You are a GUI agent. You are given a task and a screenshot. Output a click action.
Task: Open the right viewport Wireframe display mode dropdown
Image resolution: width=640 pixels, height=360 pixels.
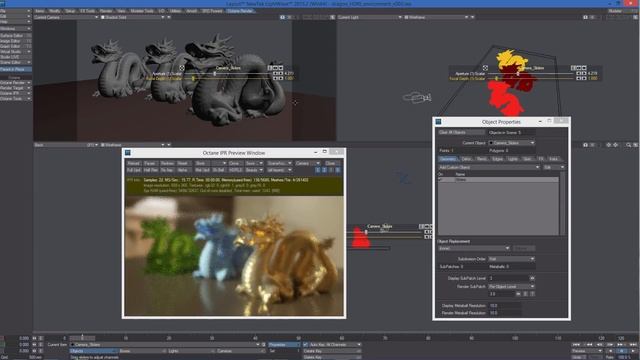pos(436,18)
